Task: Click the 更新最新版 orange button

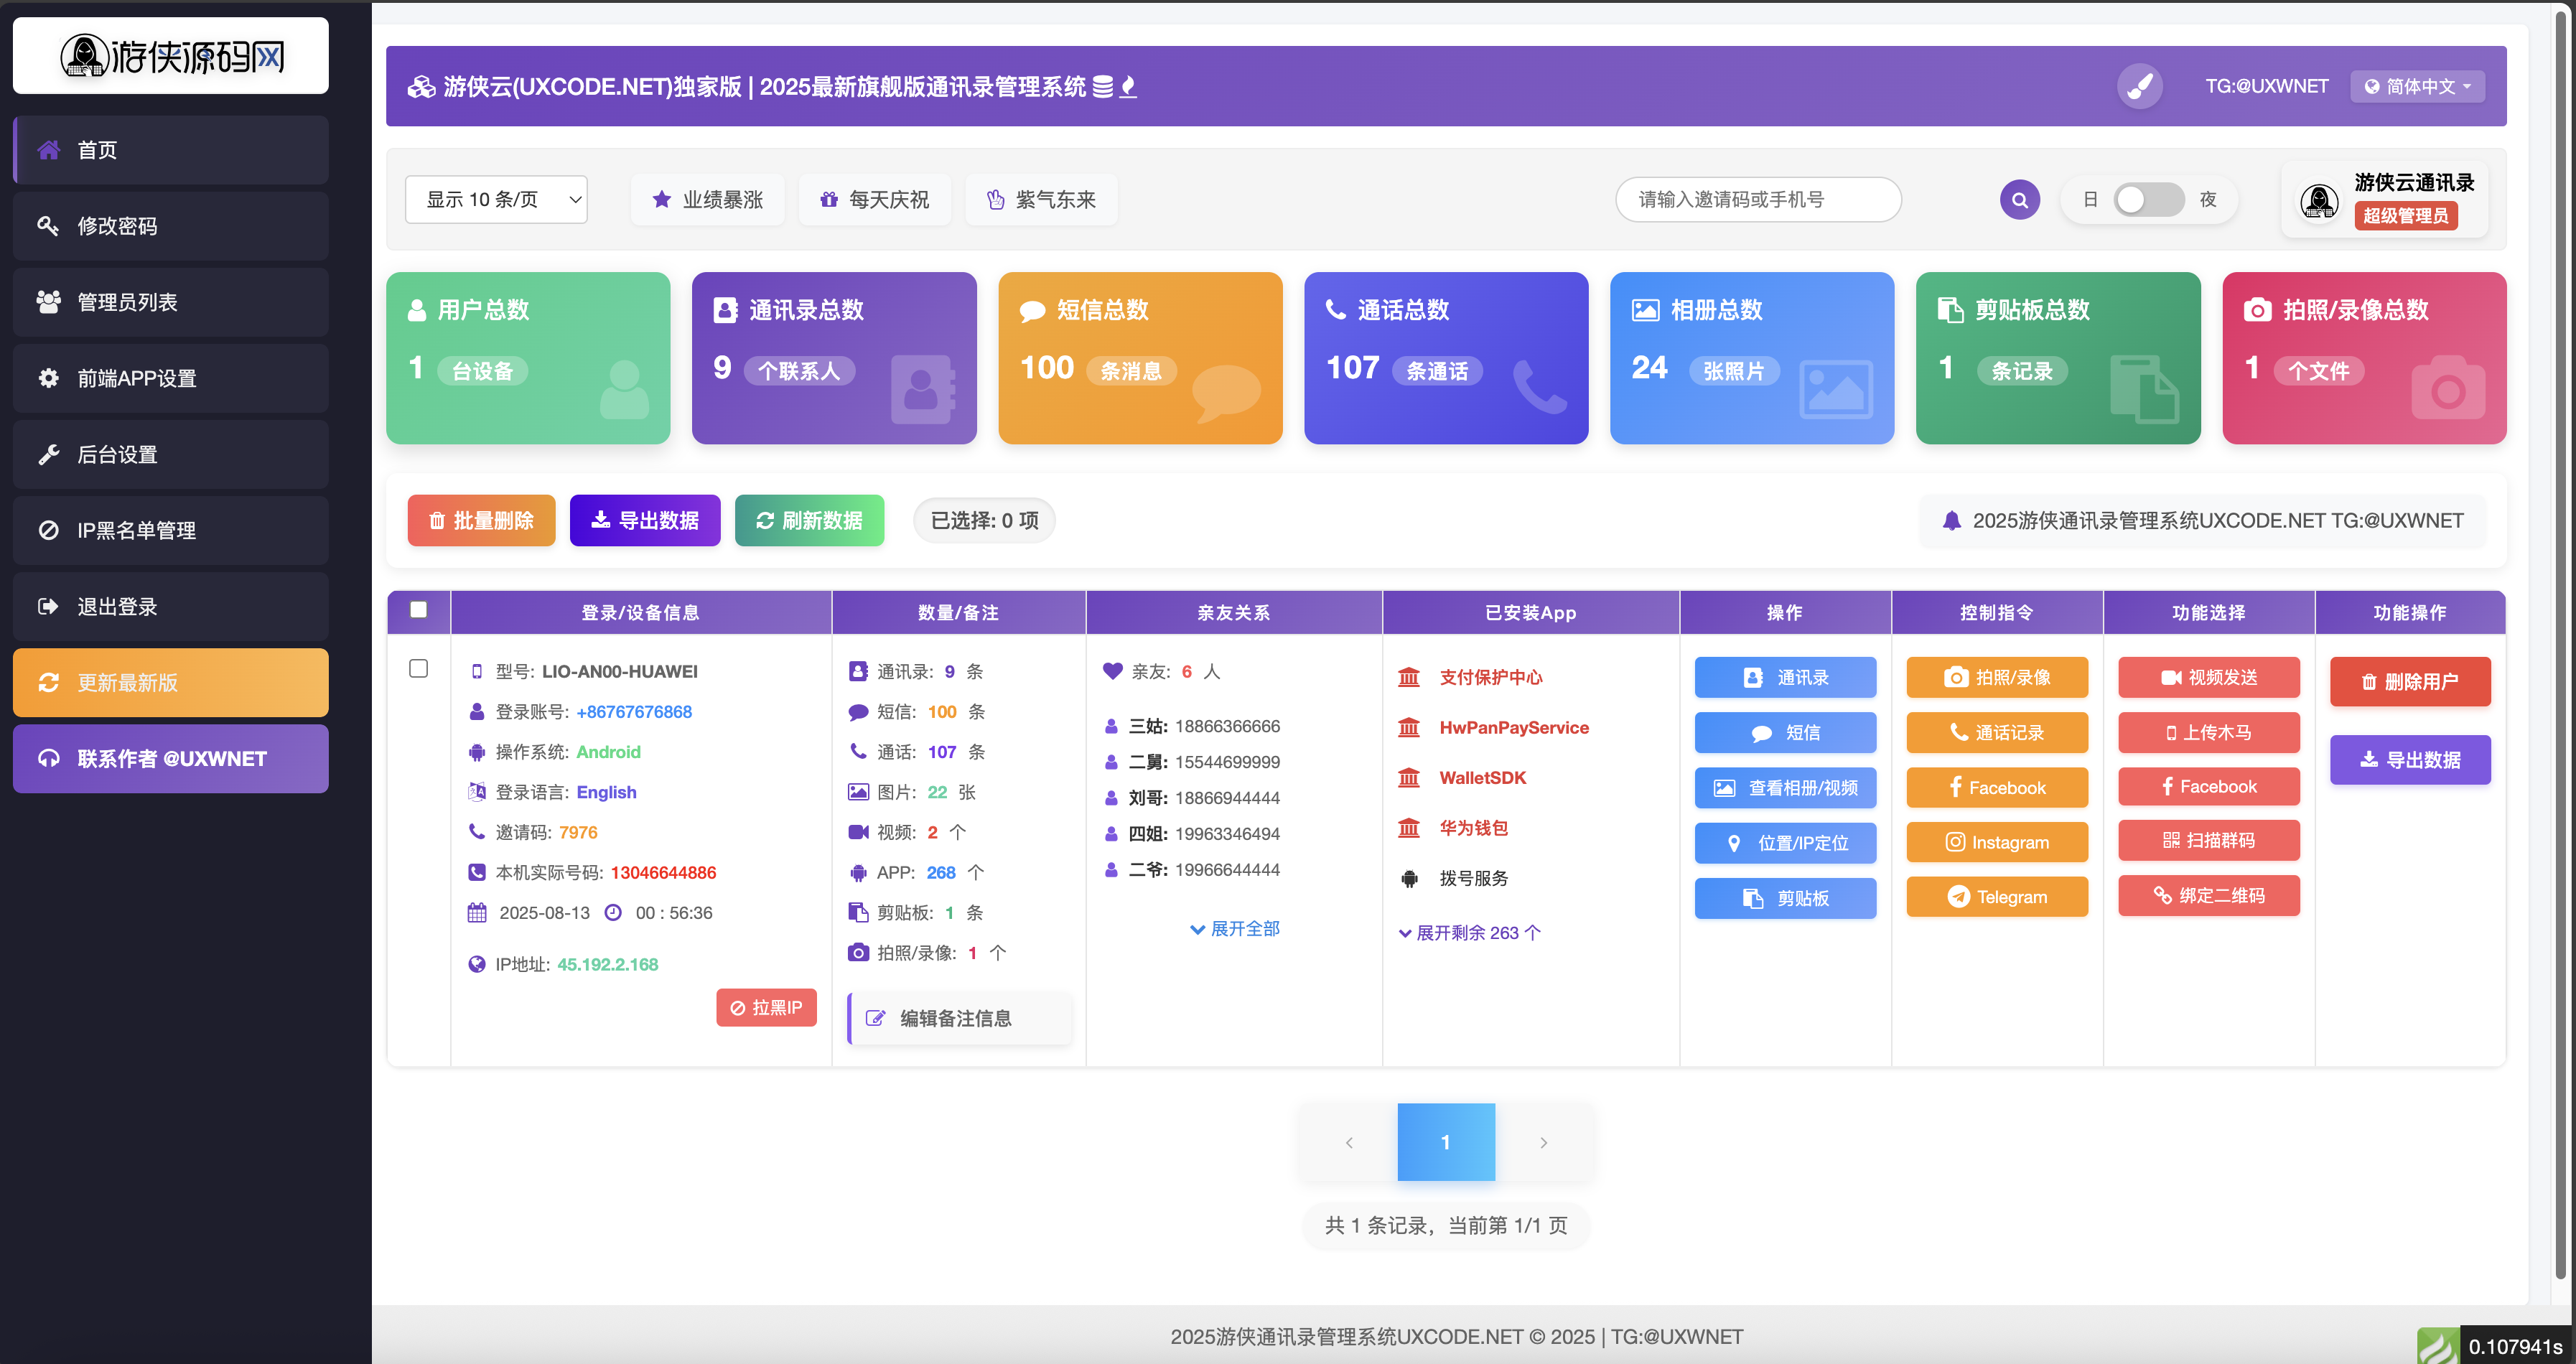Action: [171, 682]
